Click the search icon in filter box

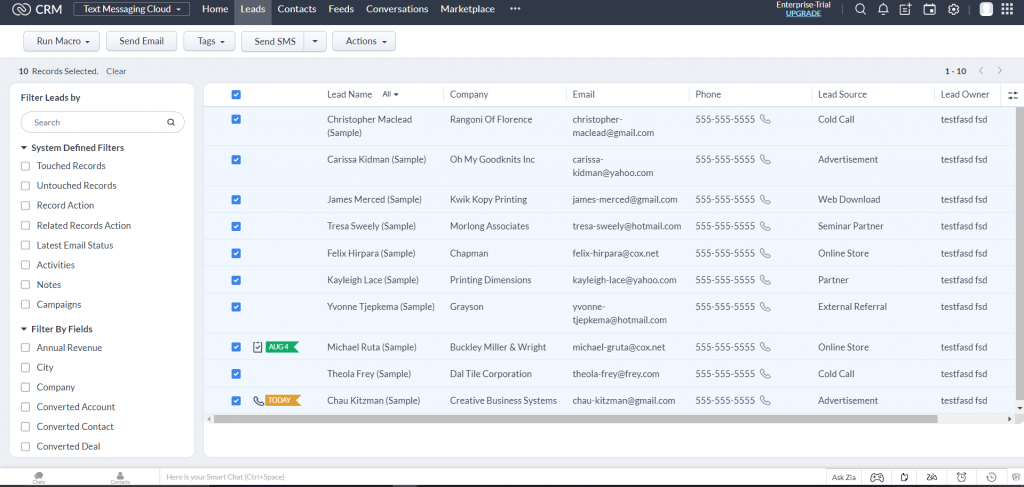(171, 122)
